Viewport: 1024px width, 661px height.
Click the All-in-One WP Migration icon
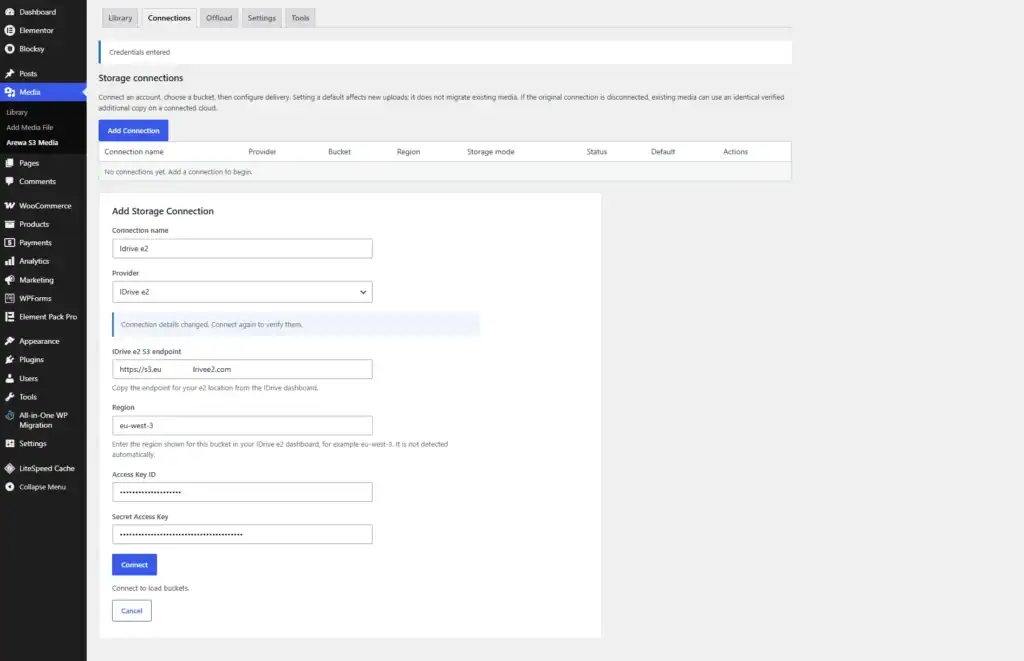pos(10,415)
